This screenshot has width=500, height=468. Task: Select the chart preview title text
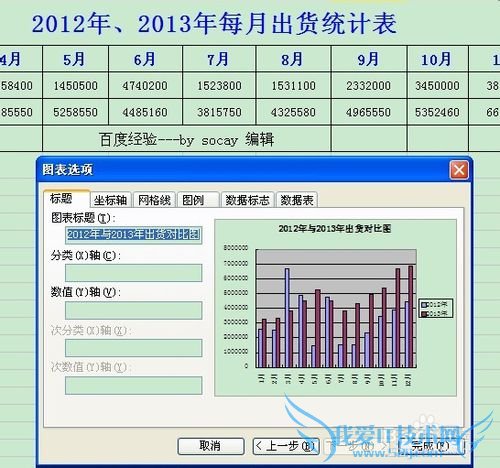(x=335, y=229)
